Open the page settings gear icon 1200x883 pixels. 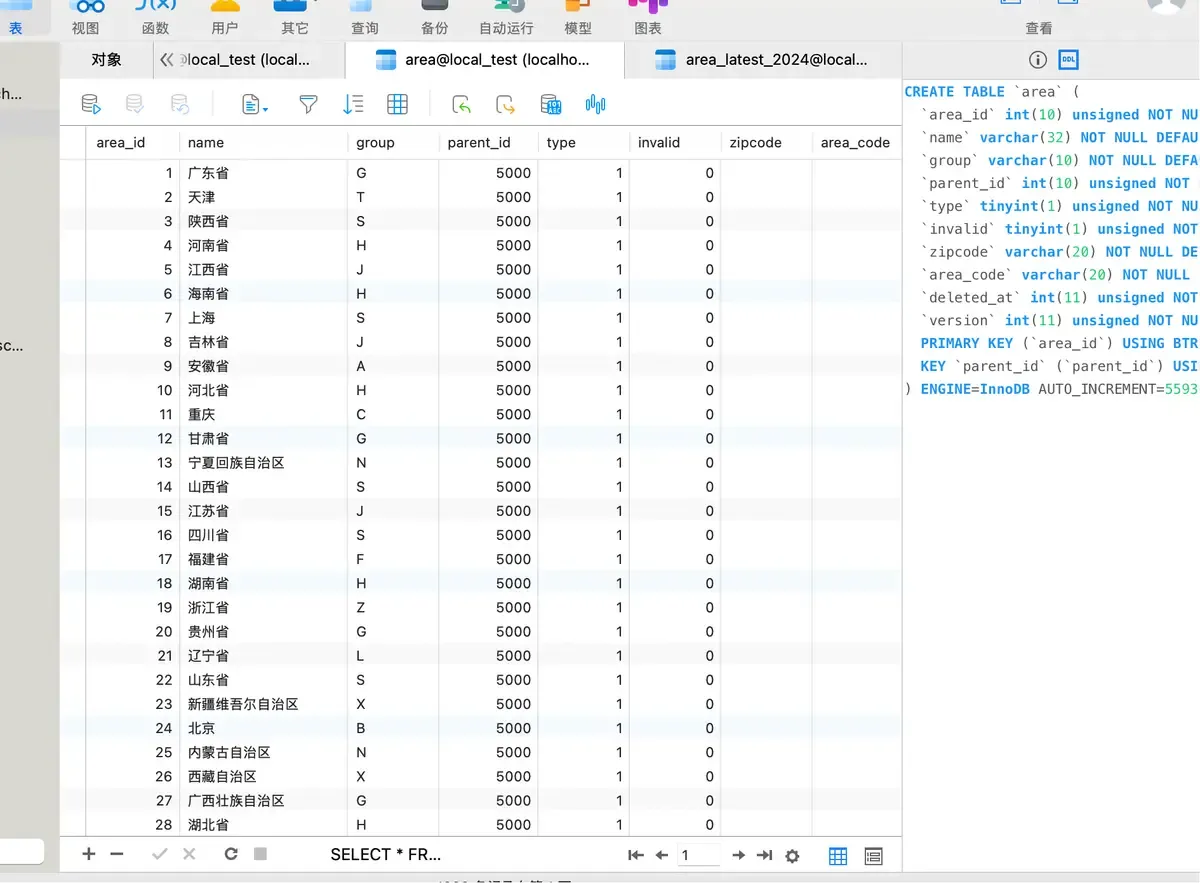[793, 856]
